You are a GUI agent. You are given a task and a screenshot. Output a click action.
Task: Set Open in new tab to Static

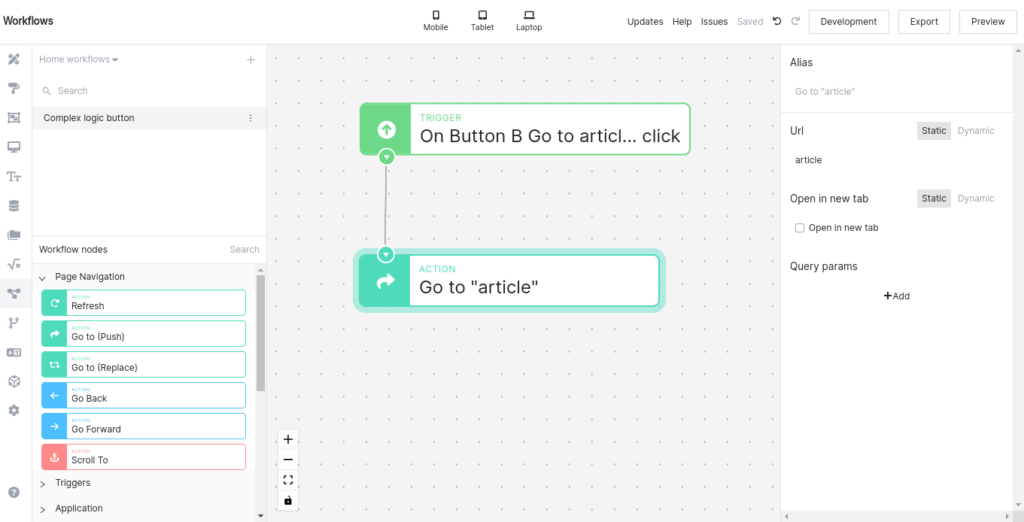[933, 198]
